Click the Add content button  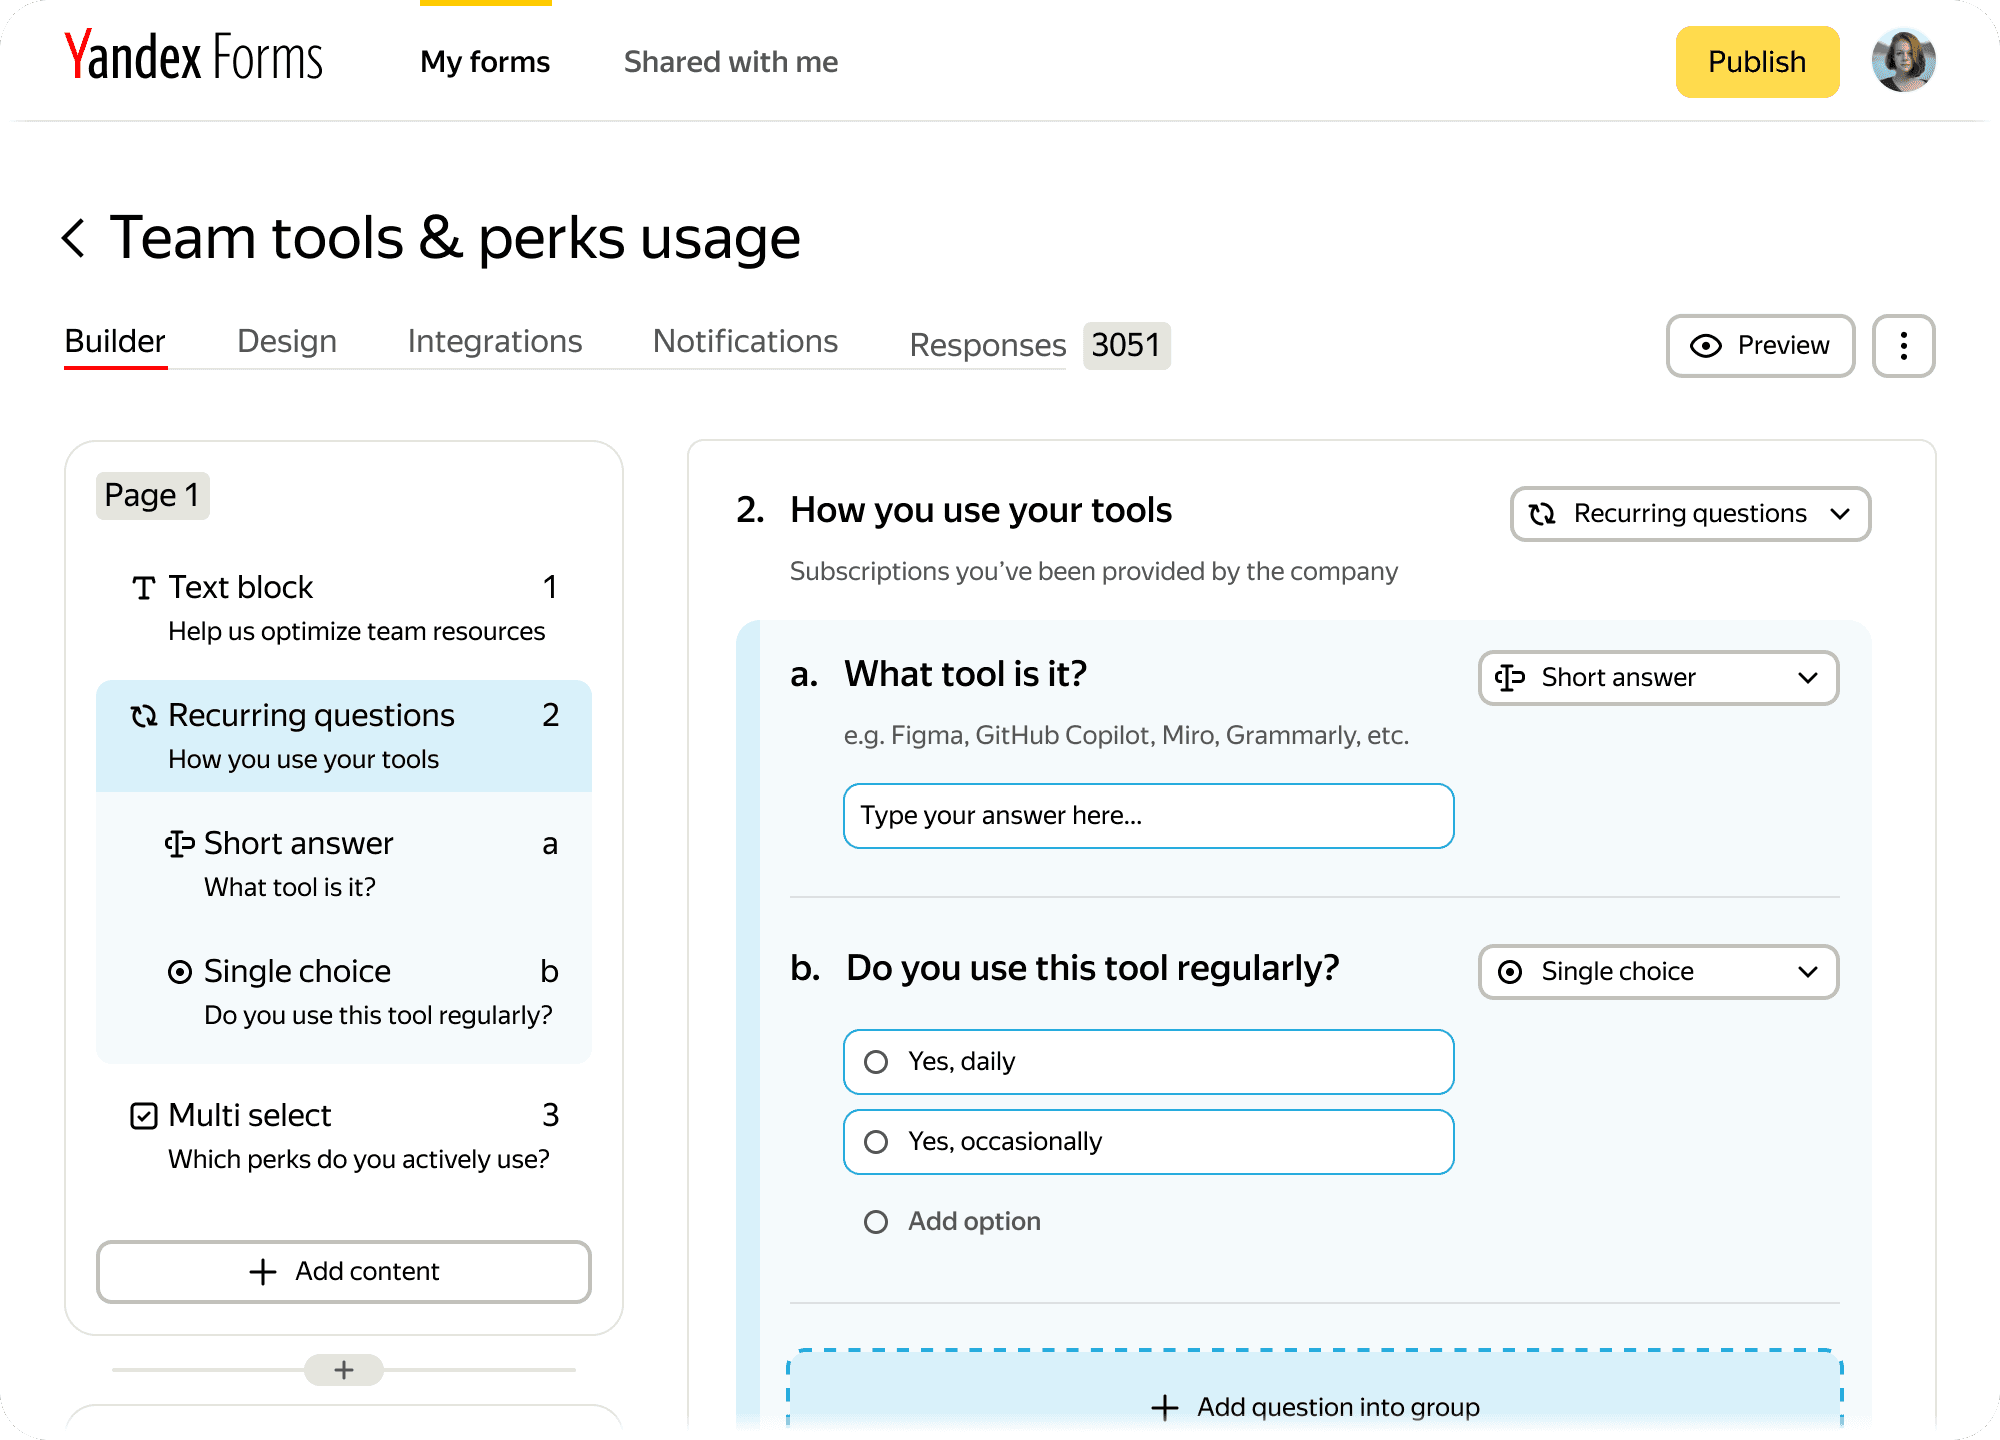[x=344, y=1272]
